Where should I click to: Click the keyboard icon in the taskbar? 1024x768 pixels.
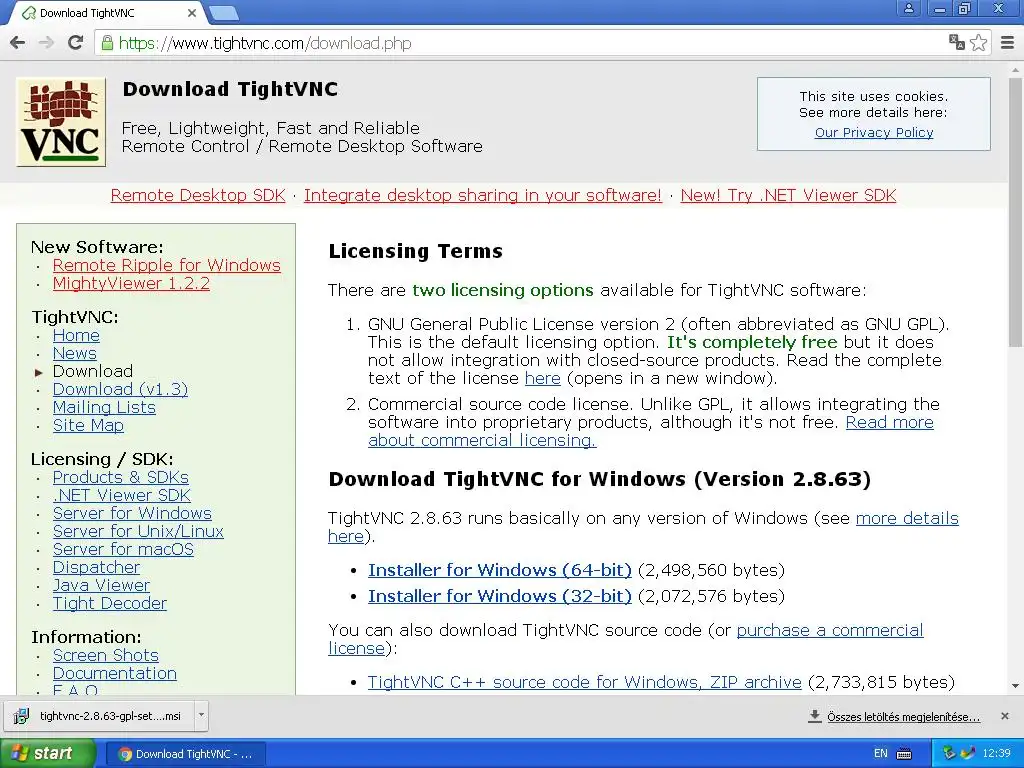[x=904, y=754]
